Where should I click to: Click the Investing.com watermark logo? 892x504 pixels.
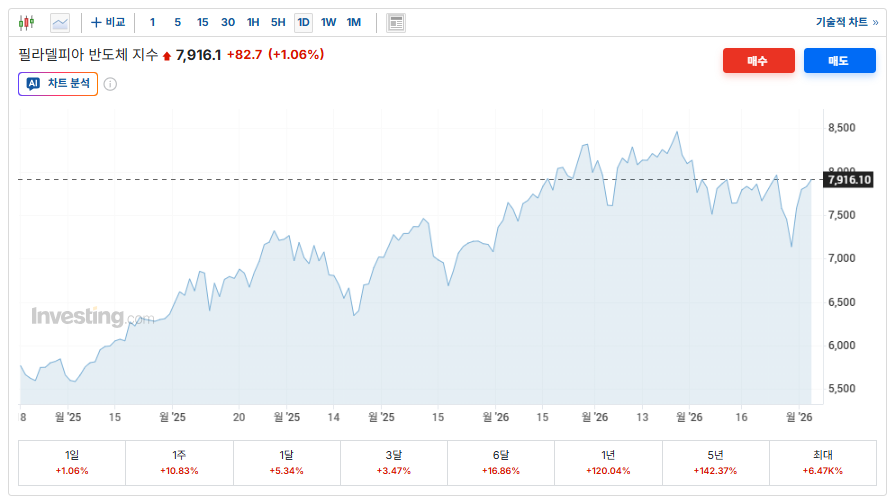(92, 317)
